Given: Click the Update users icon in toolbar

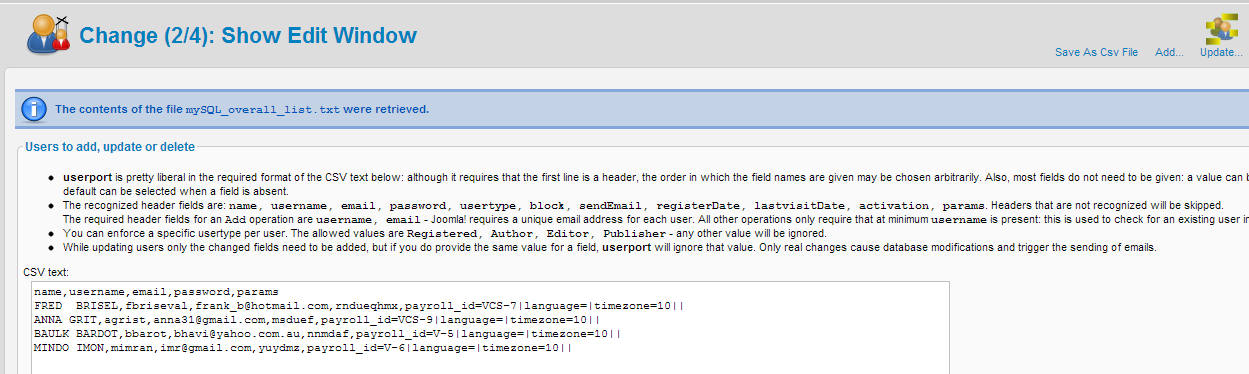Looking at the screenshot, I should 1221,28.
